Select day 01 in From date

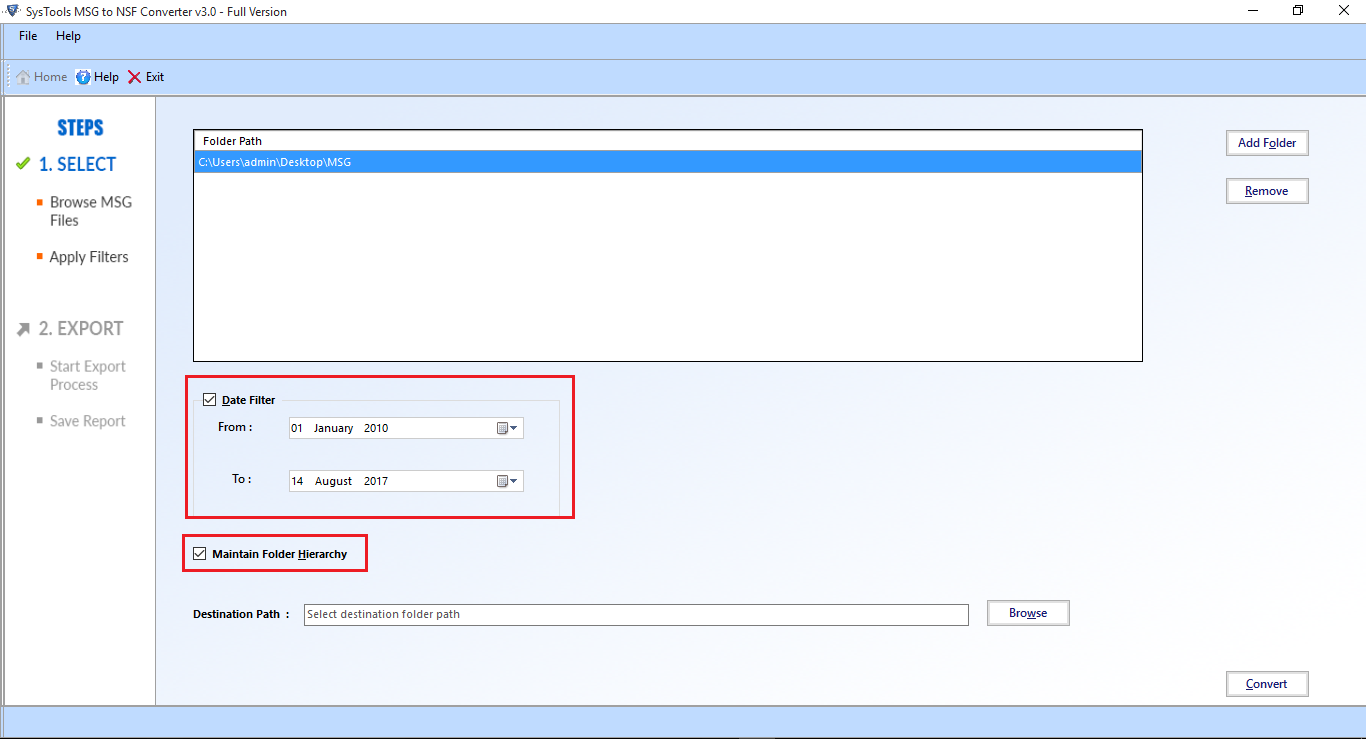coord(297,428)
